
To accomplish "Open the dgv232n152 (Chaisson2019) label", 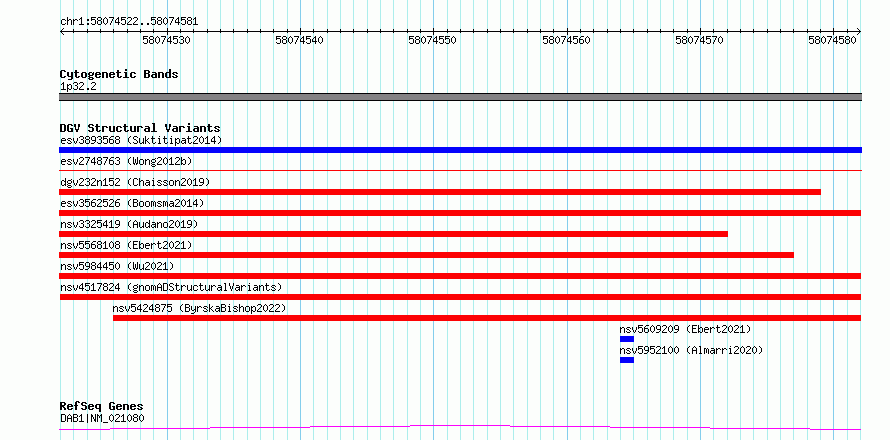I will [135, 182].
